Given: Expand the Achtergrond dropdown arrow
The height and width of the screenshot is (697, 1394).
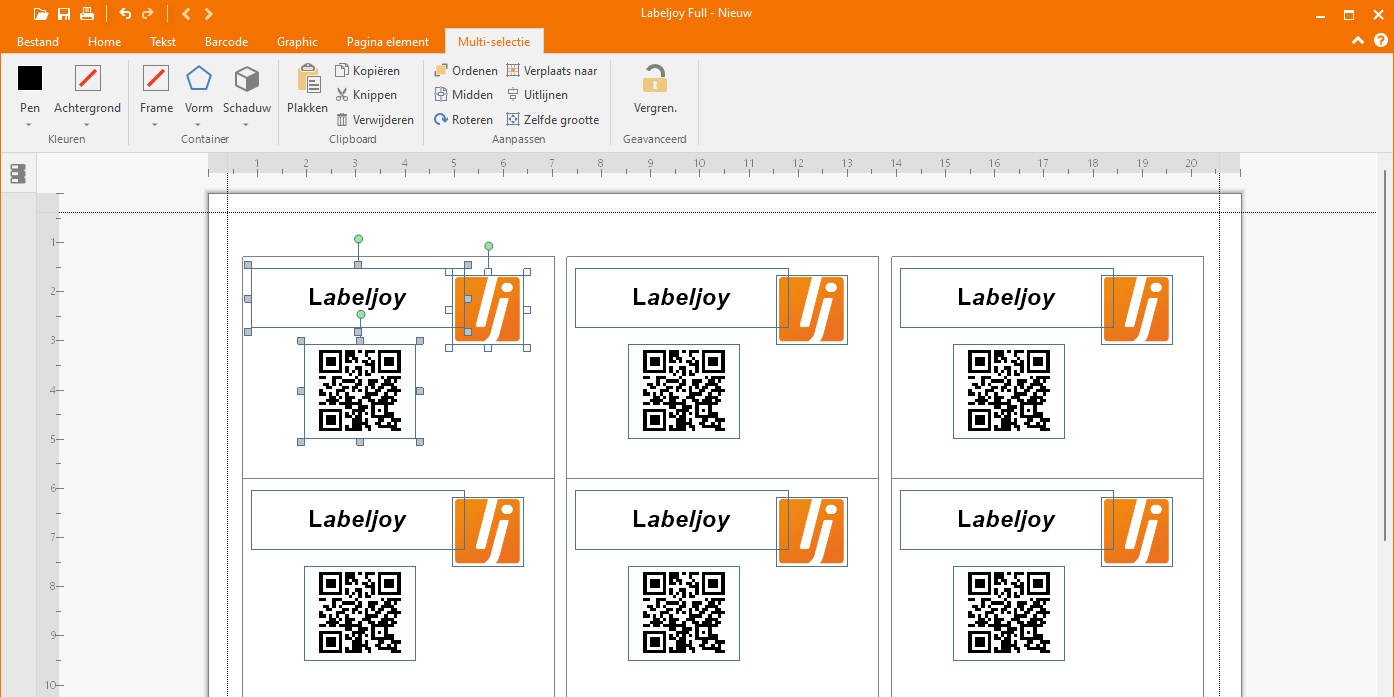Looking at the screenshot, I should click(x=87, y=125).
